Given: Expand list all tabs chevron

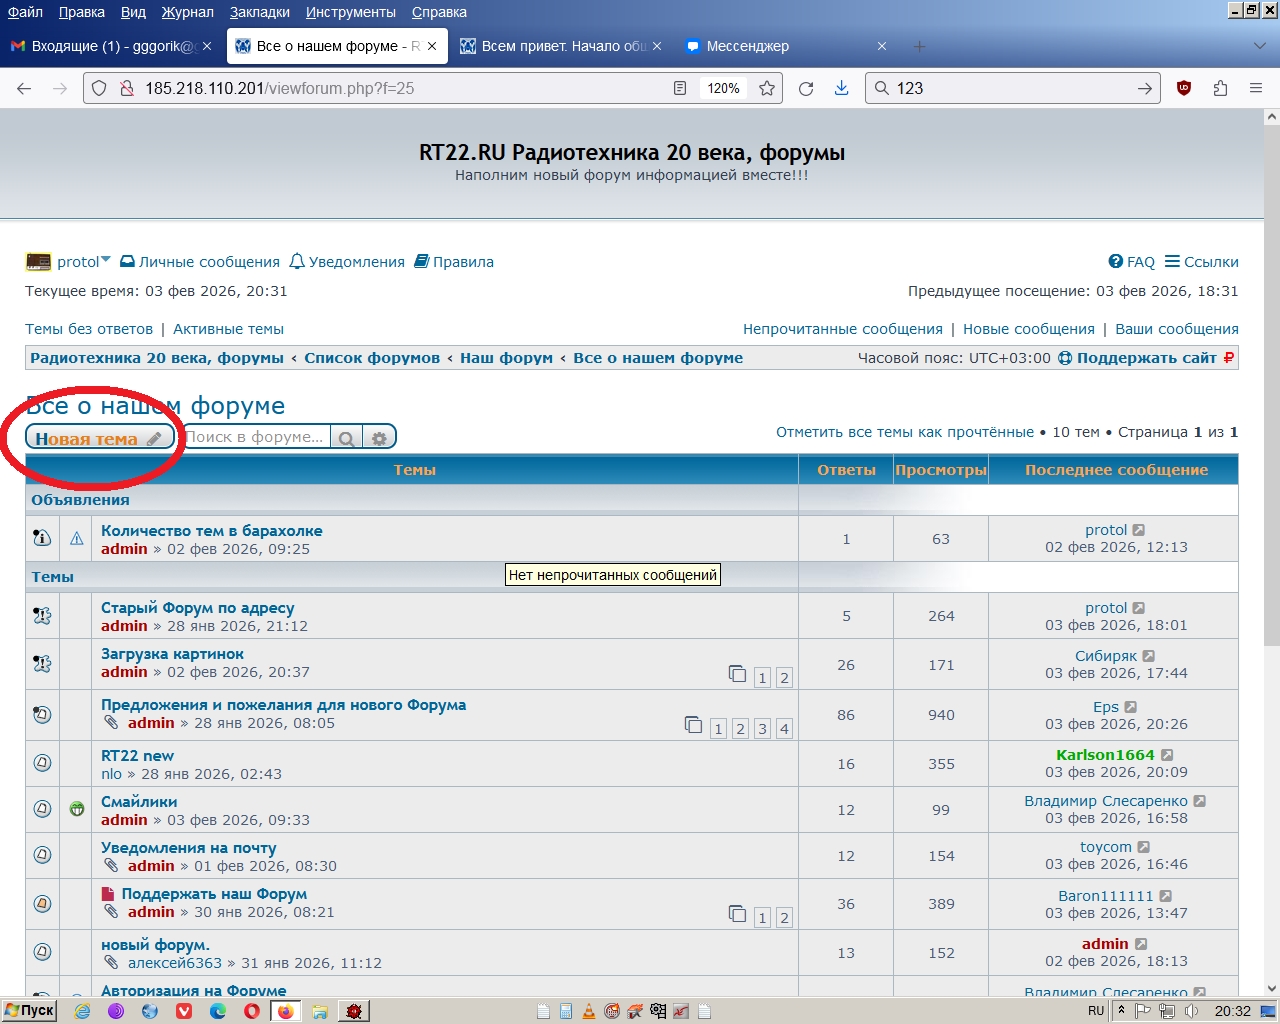Looking at the screenshot, I should (1259, 46).
